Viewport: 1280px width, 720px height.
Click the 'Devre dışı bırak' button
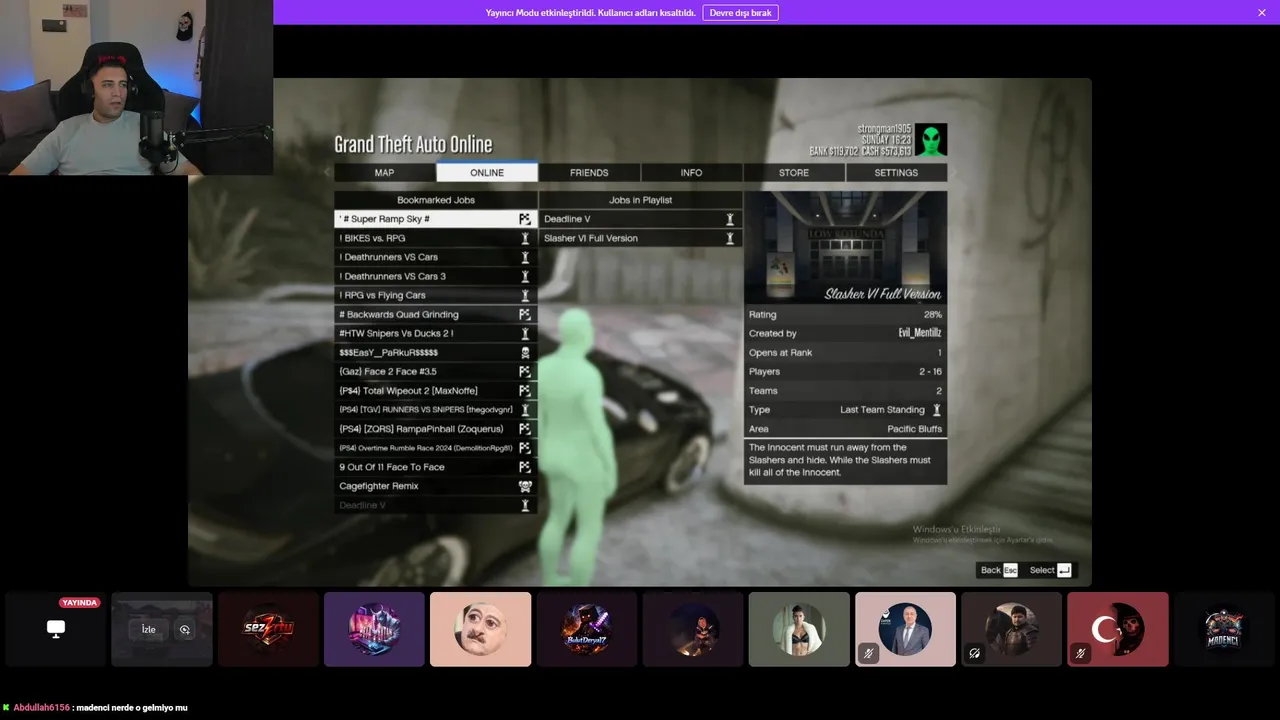coord(740,13)
